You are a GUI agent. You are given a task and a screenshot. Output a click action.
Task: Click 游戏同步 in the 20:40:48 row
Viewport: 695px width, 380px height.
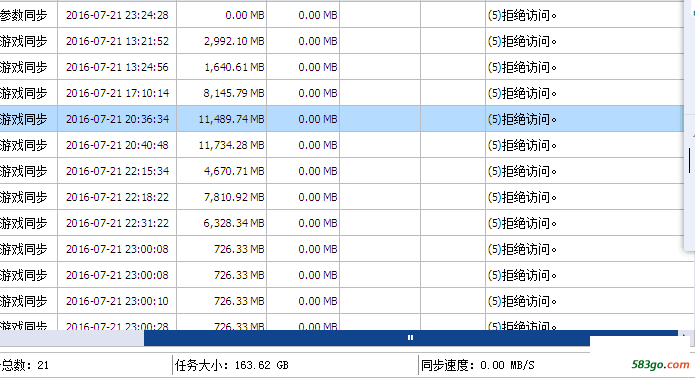(x=23, y=145)
